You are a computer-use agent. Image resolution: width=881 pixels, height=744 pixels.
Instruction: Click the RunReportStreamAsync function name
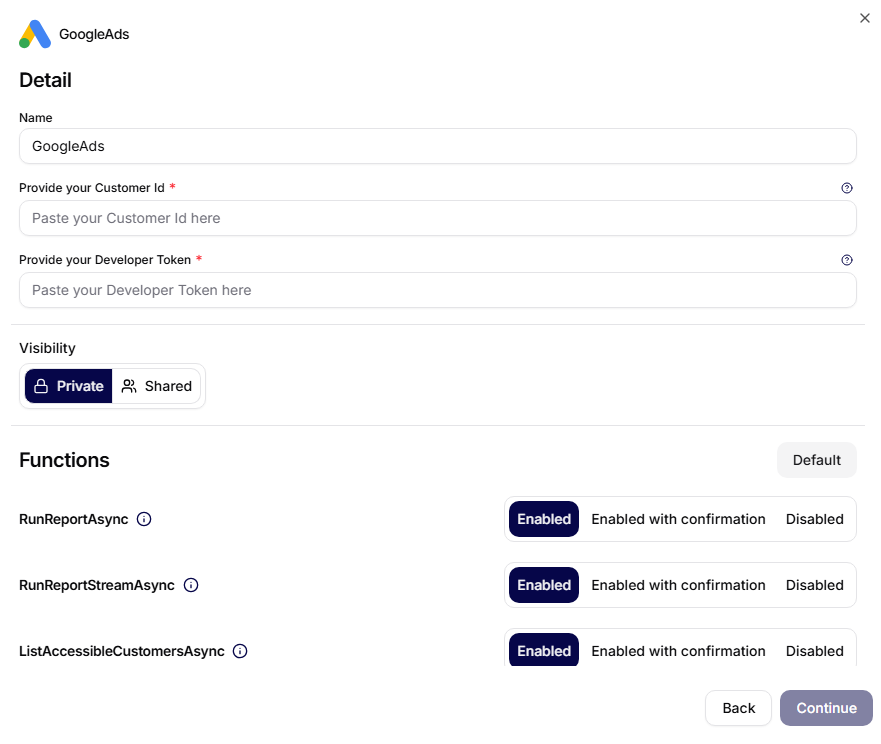[97, 585]
